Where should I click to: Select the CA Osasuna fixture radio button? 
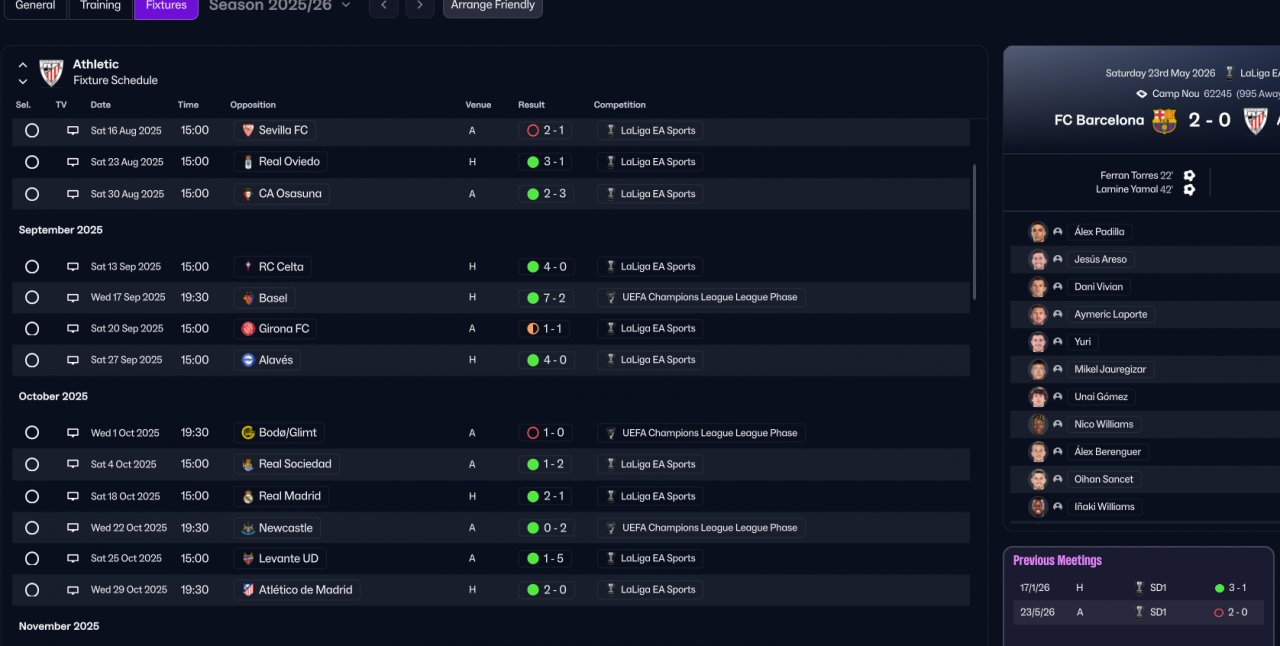32,194
